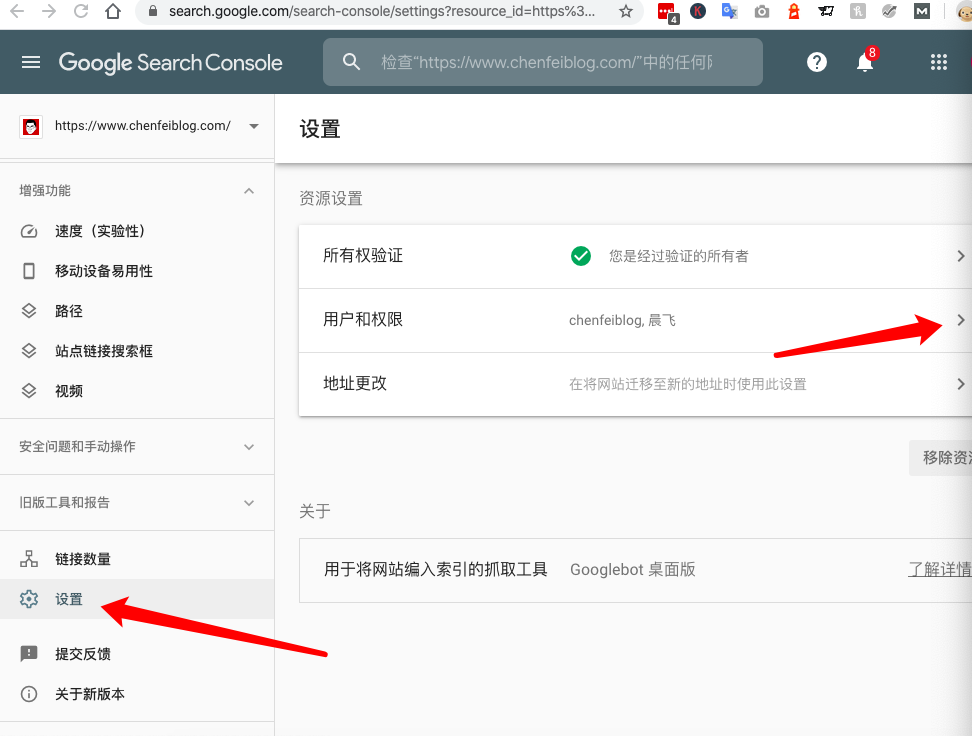Click the layers icon next to 视频
The height and width of the screenshot is (736, 972).
click(29, 391)
